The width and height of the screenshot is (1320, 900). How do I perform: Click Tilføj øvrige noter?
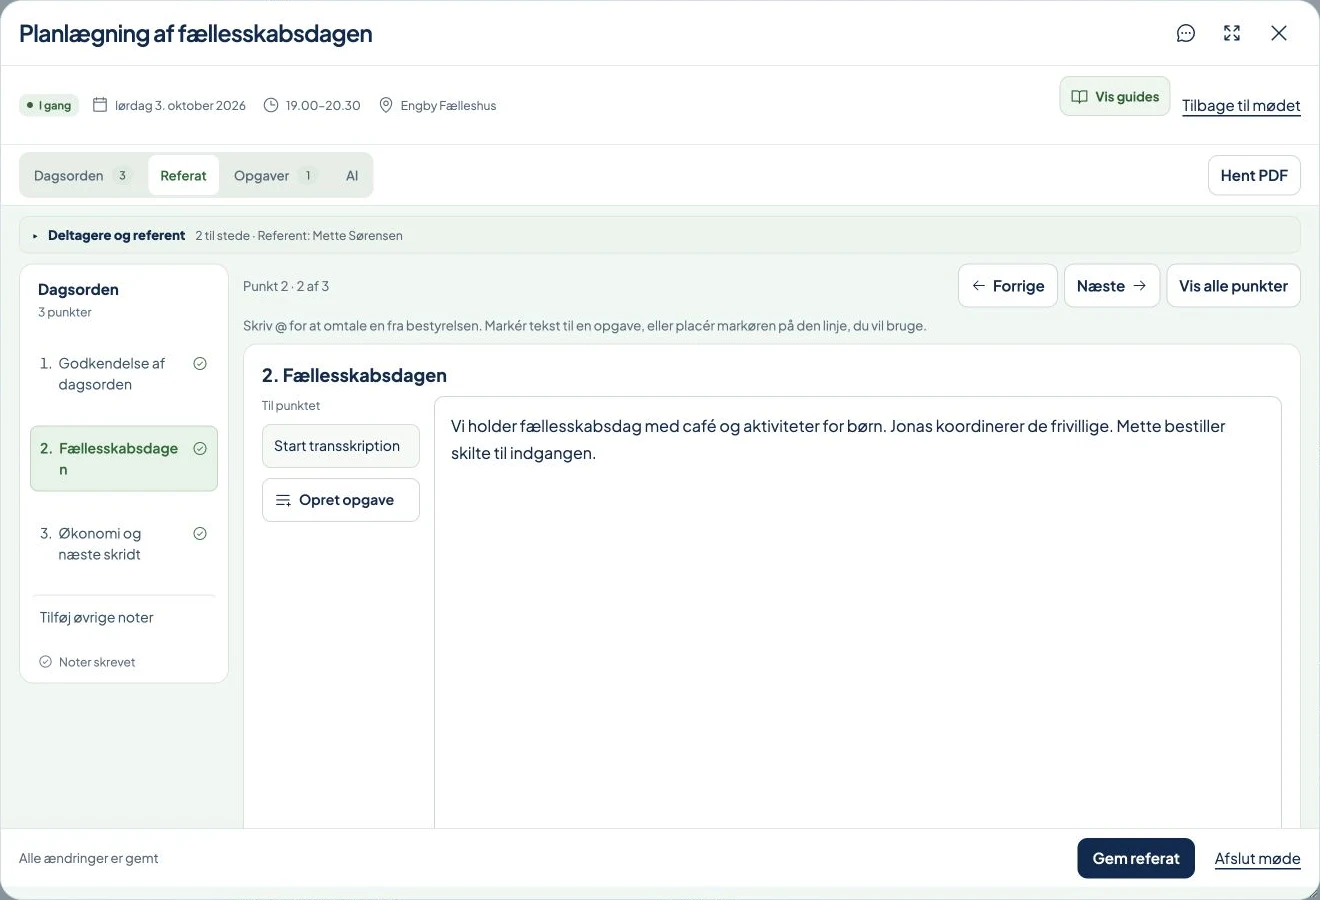[97, 618]
